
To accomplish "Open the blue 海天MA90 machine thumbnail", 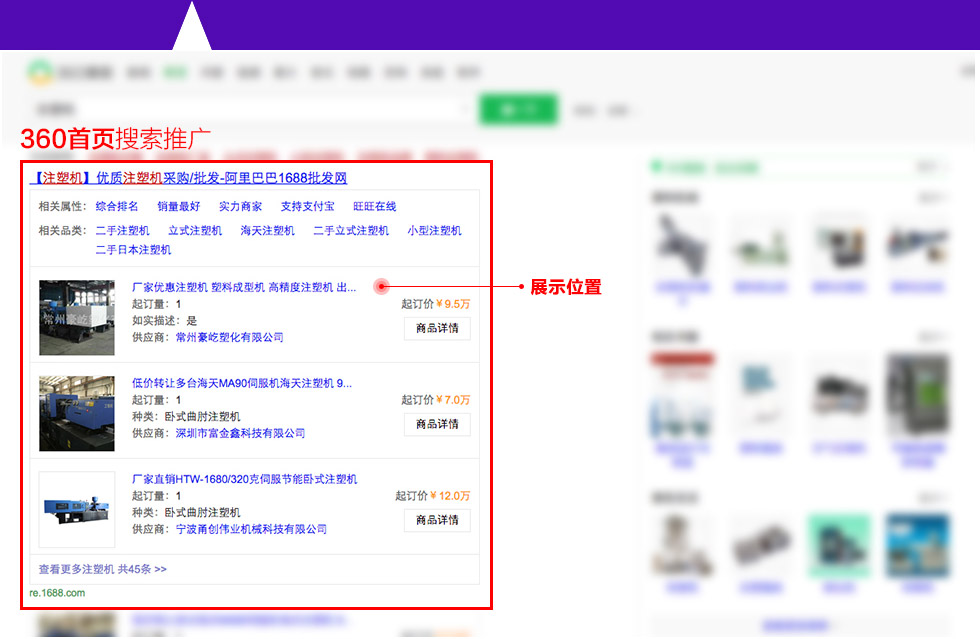I will pyautogui.click(x=77, y=413).
